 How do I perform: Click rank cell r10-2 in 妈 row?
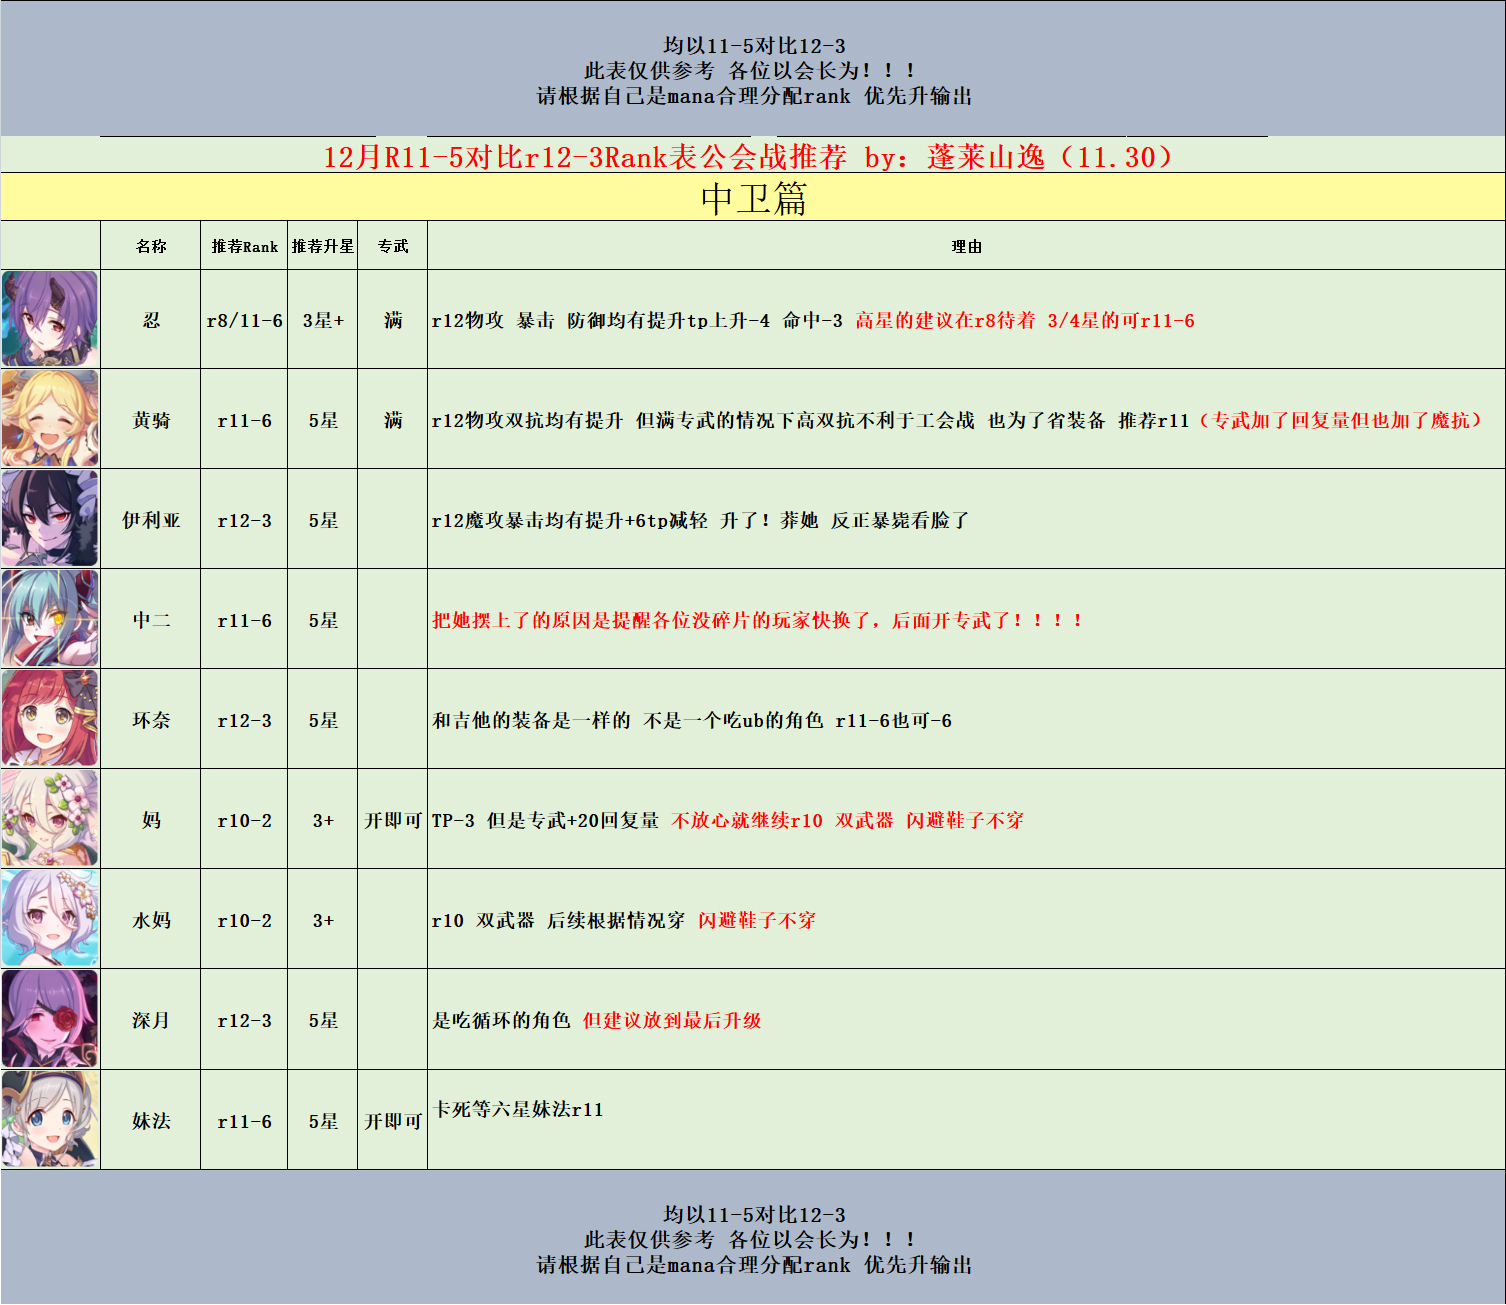(244, 820)
